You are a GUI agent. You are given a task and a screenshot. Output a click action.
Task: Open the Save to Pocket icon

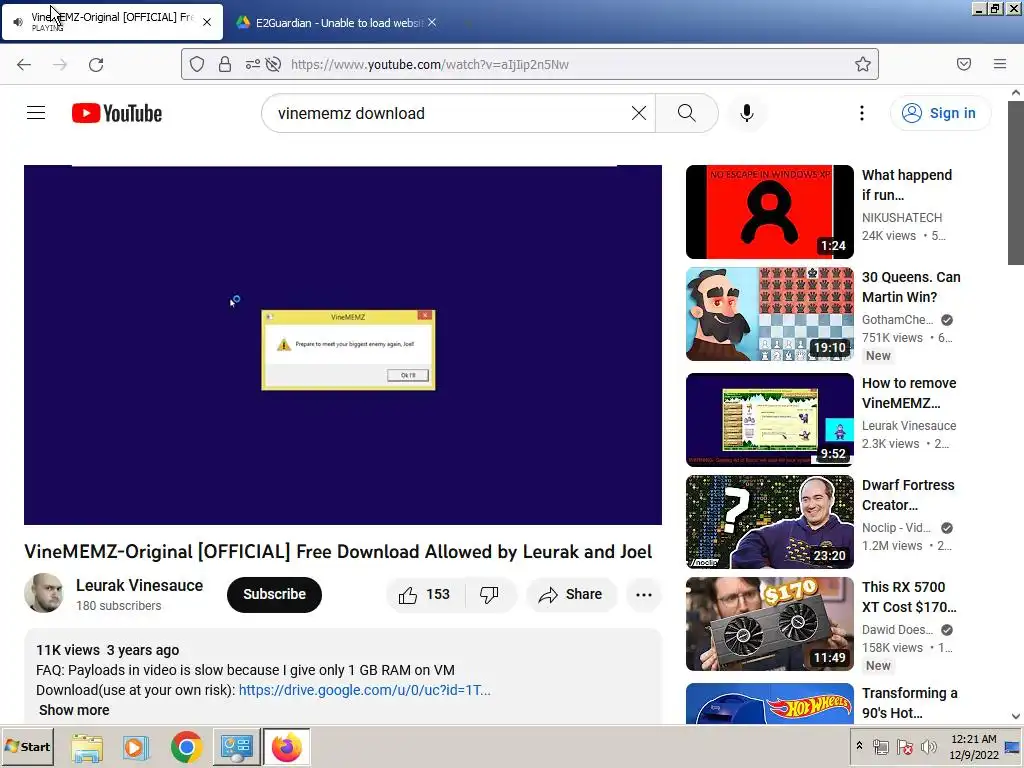(x=964, y=64)
